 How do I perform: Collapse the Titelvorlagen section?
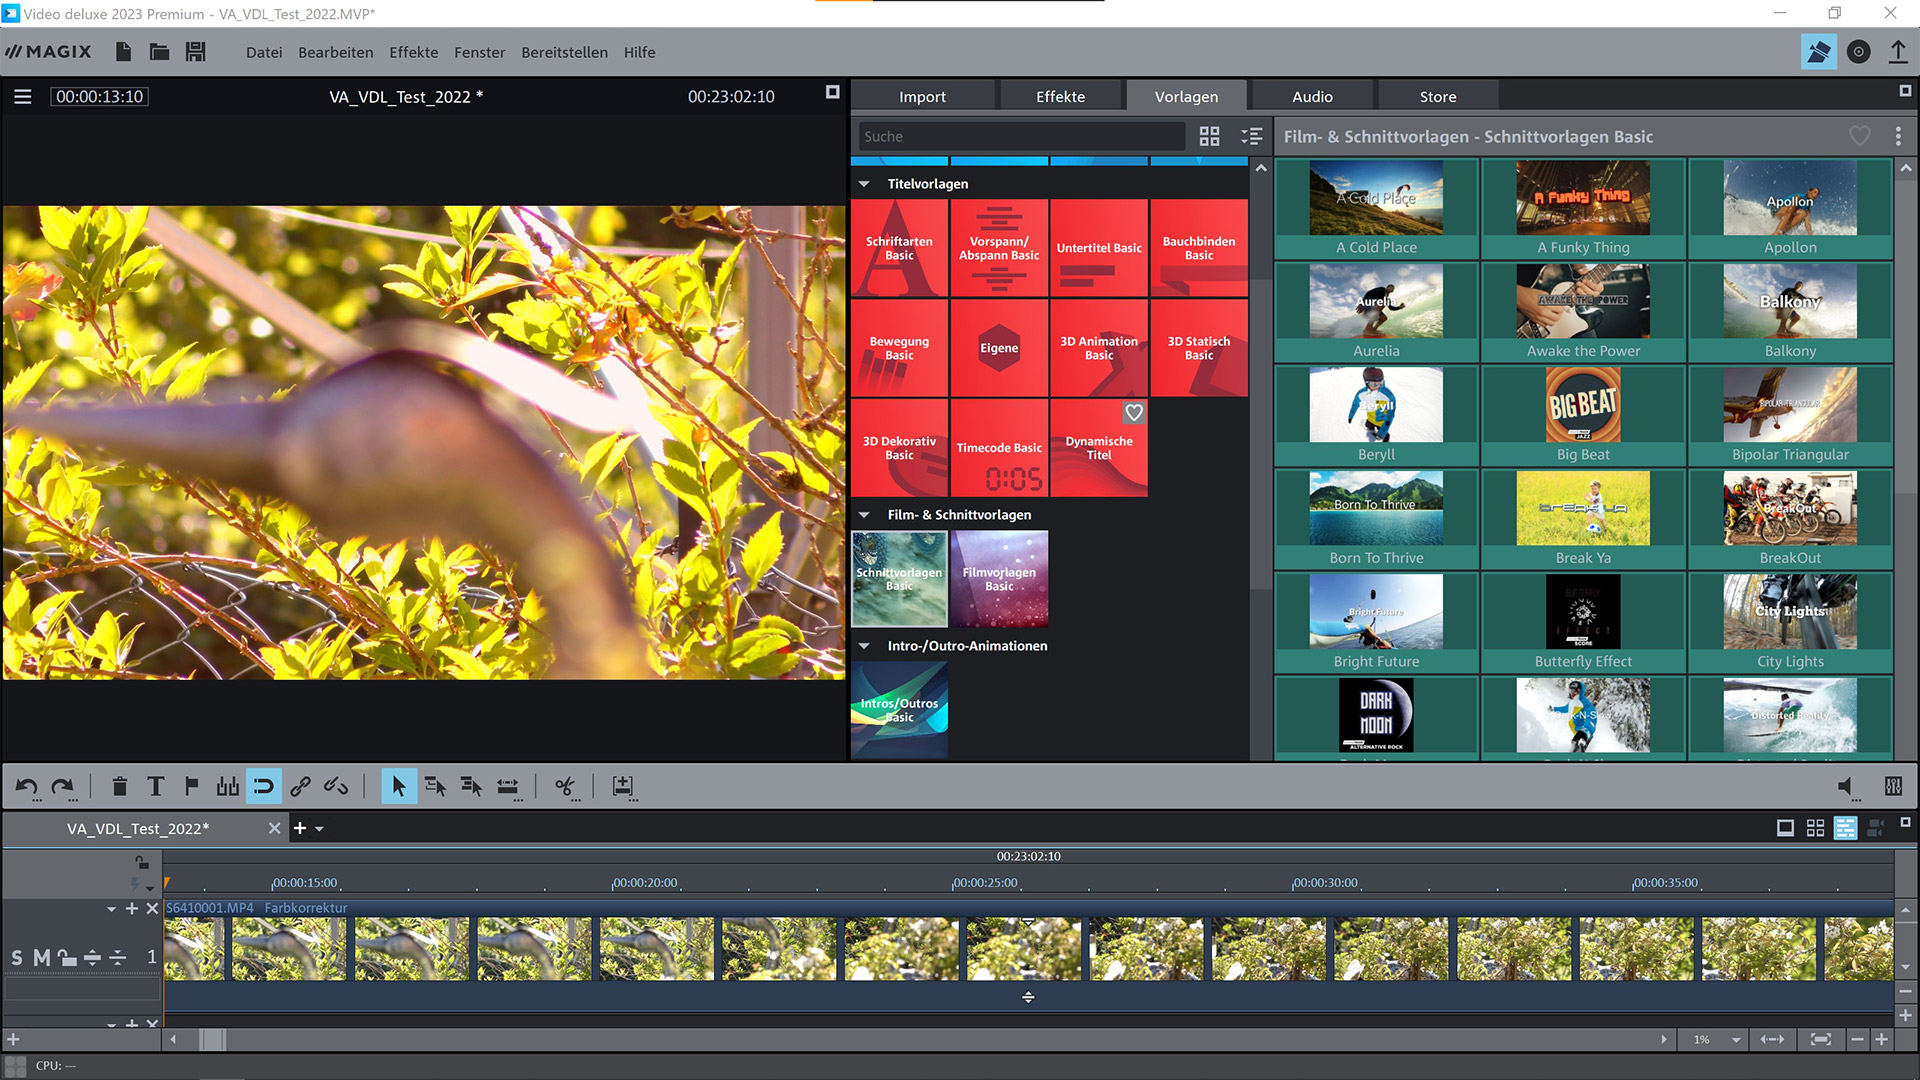(864, 184)
